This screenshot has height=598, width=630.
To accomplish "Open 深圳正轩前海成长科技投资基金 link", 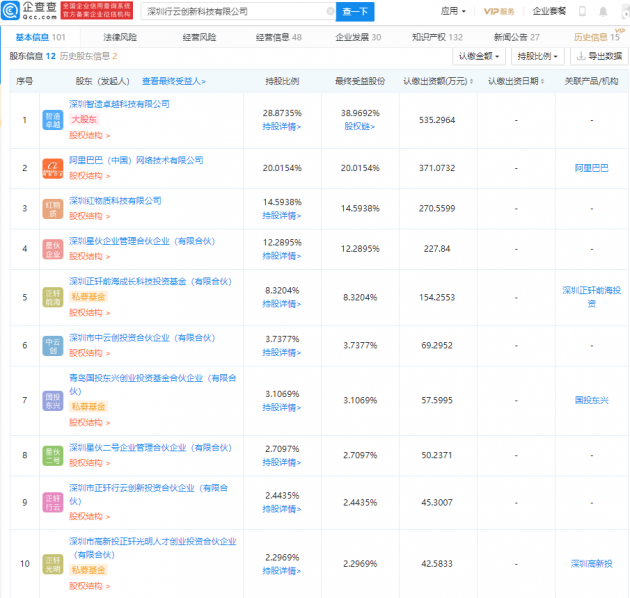I will pos(150,281).
